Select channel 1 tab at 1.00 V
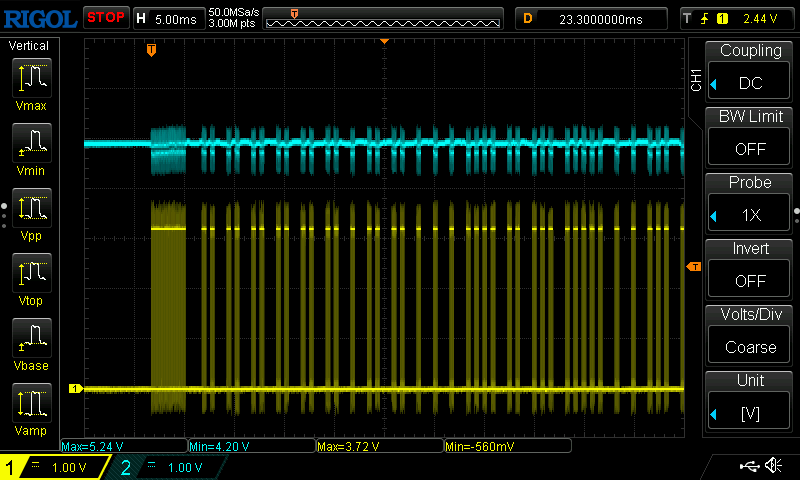 pyautogui.click(x=55, y=467)
